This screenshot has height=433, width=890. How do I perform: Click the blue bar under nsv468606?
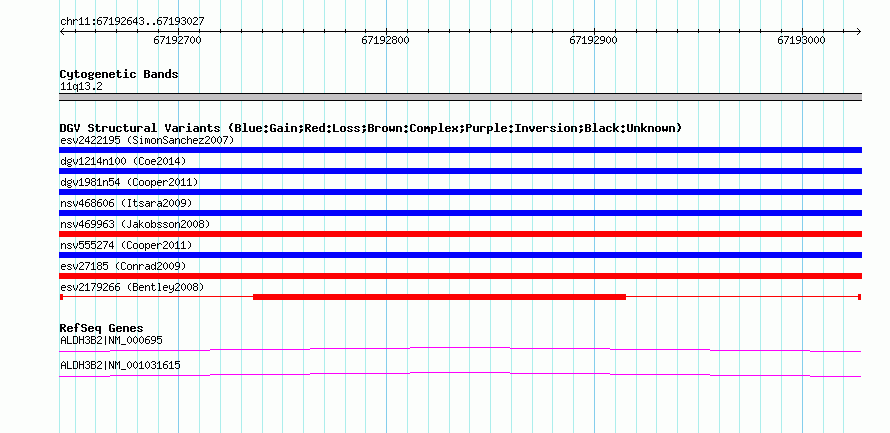point(460,213)
